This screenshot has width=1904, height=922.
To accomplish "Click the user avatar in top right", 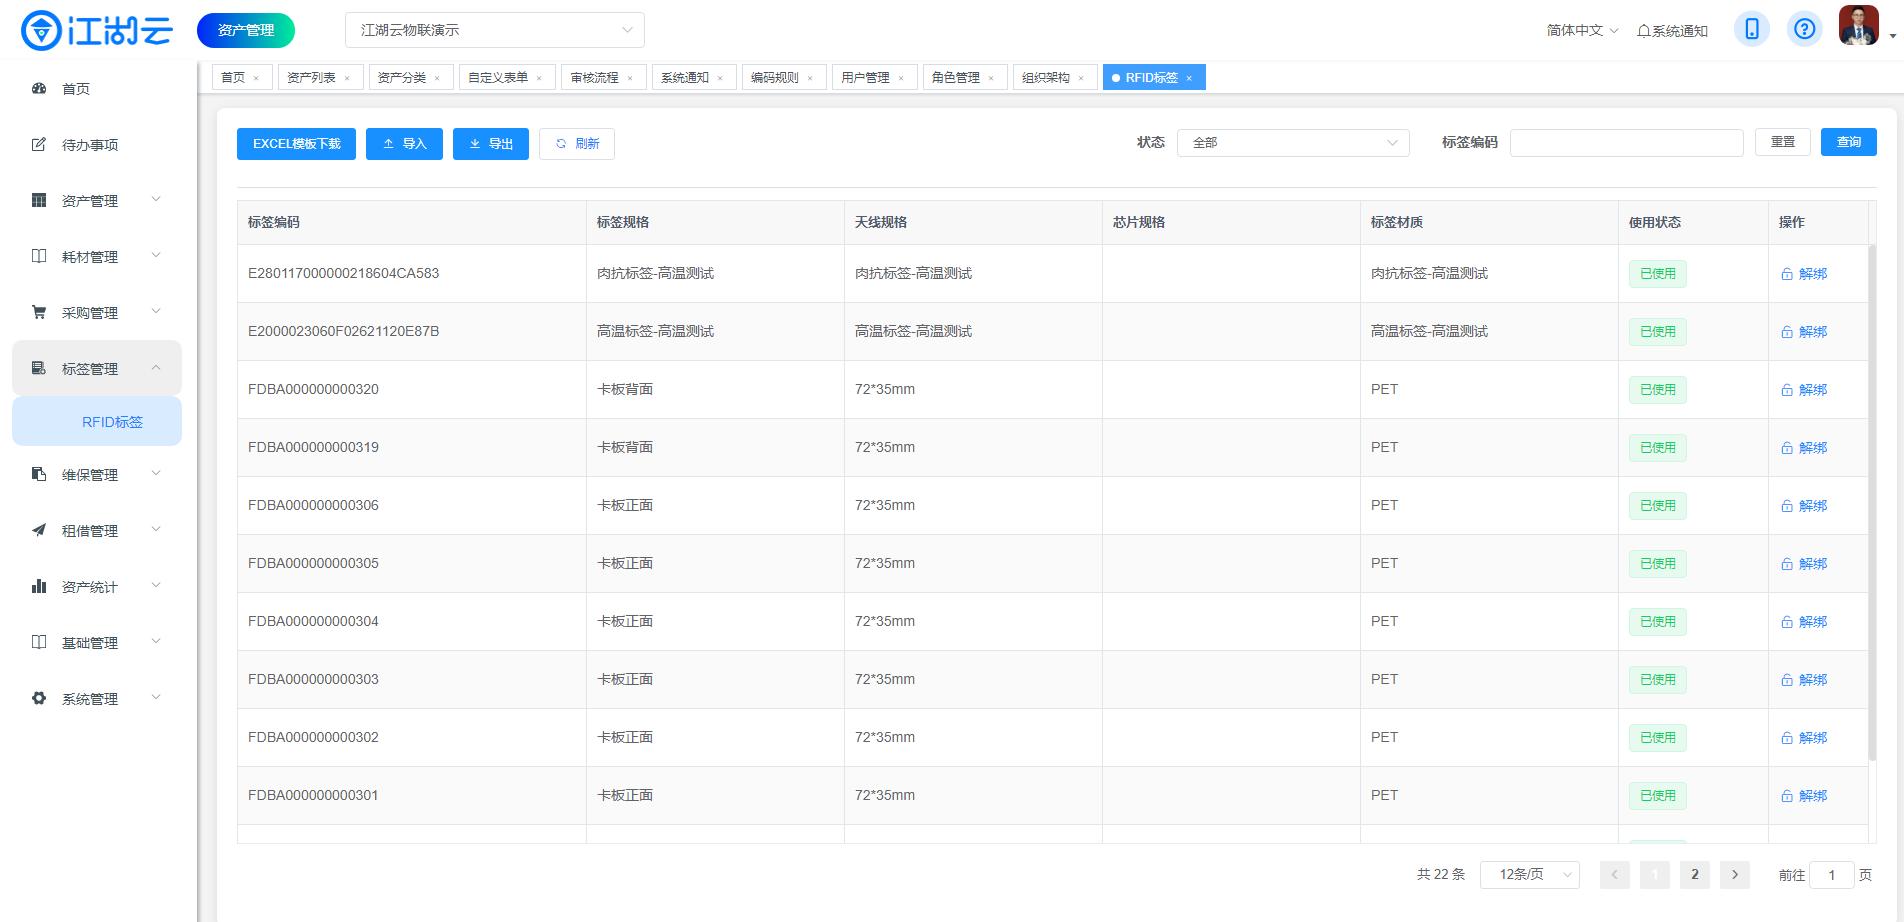I will [x=1858, y=26].
